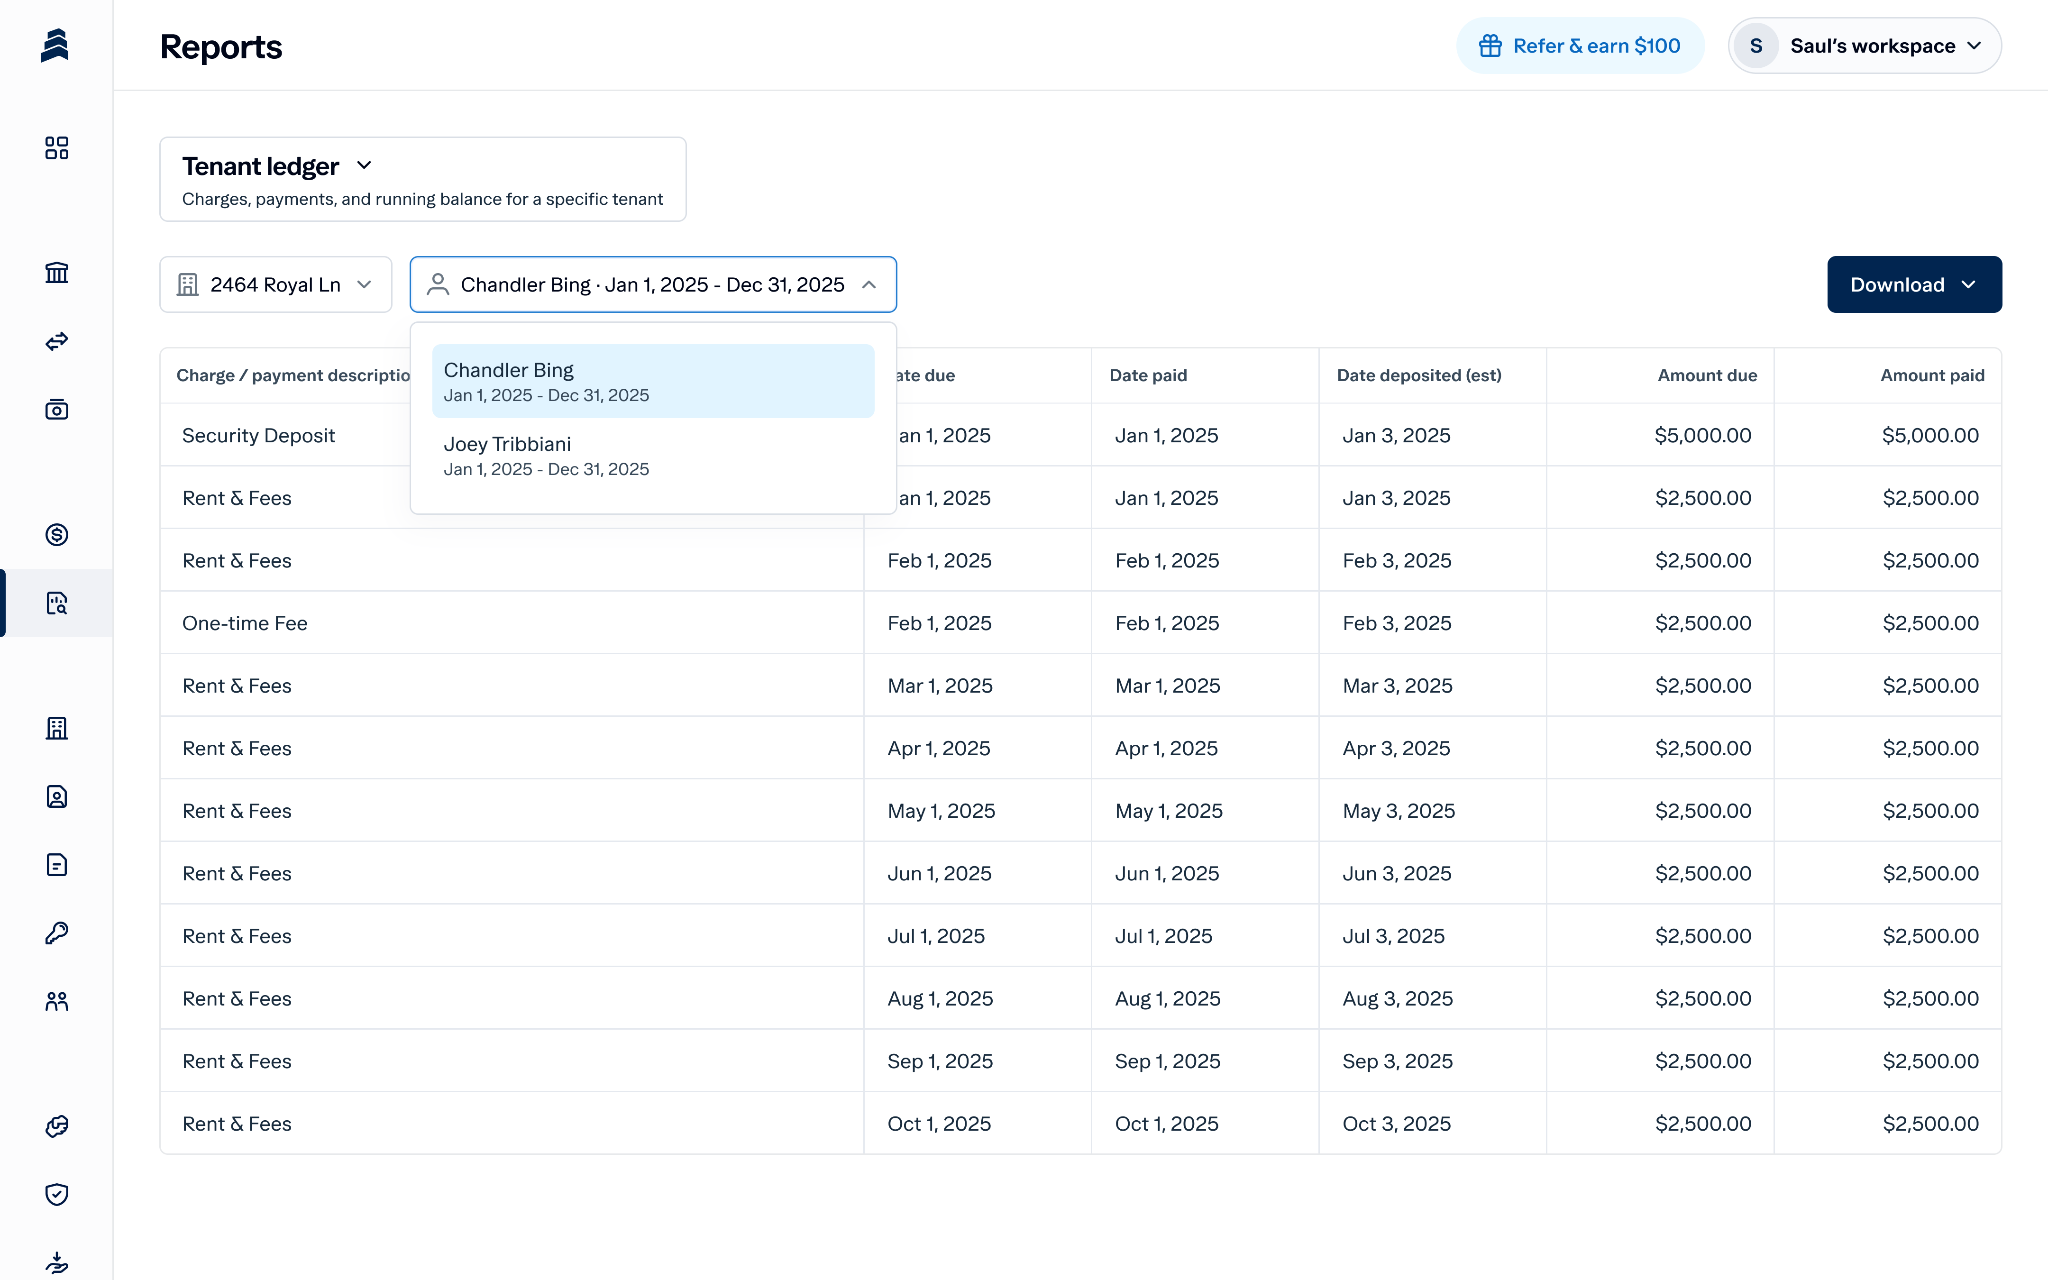This screenshot has width=2048, height=1280.
Task: Open the 2464 Royal Ln property dropdown
Action: coord(276,285)
